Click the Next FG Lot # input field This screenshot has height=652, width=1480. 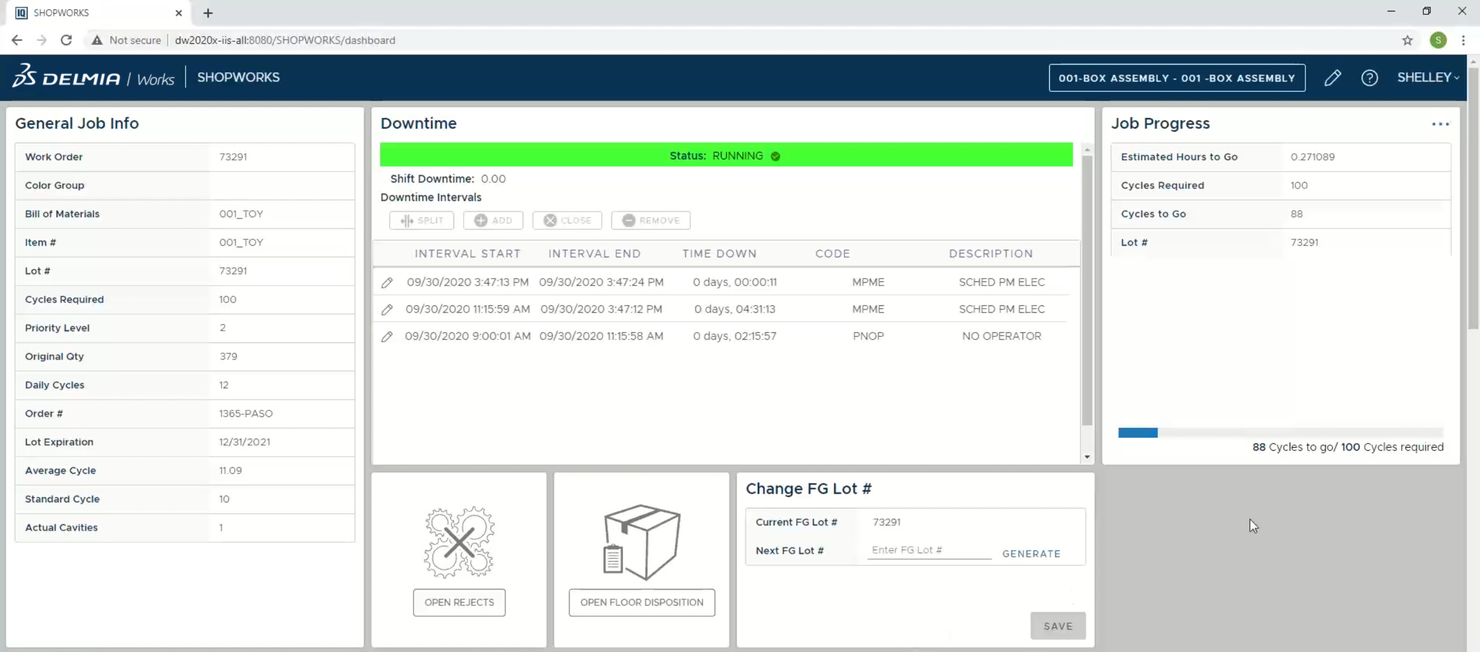coord(928,550)
